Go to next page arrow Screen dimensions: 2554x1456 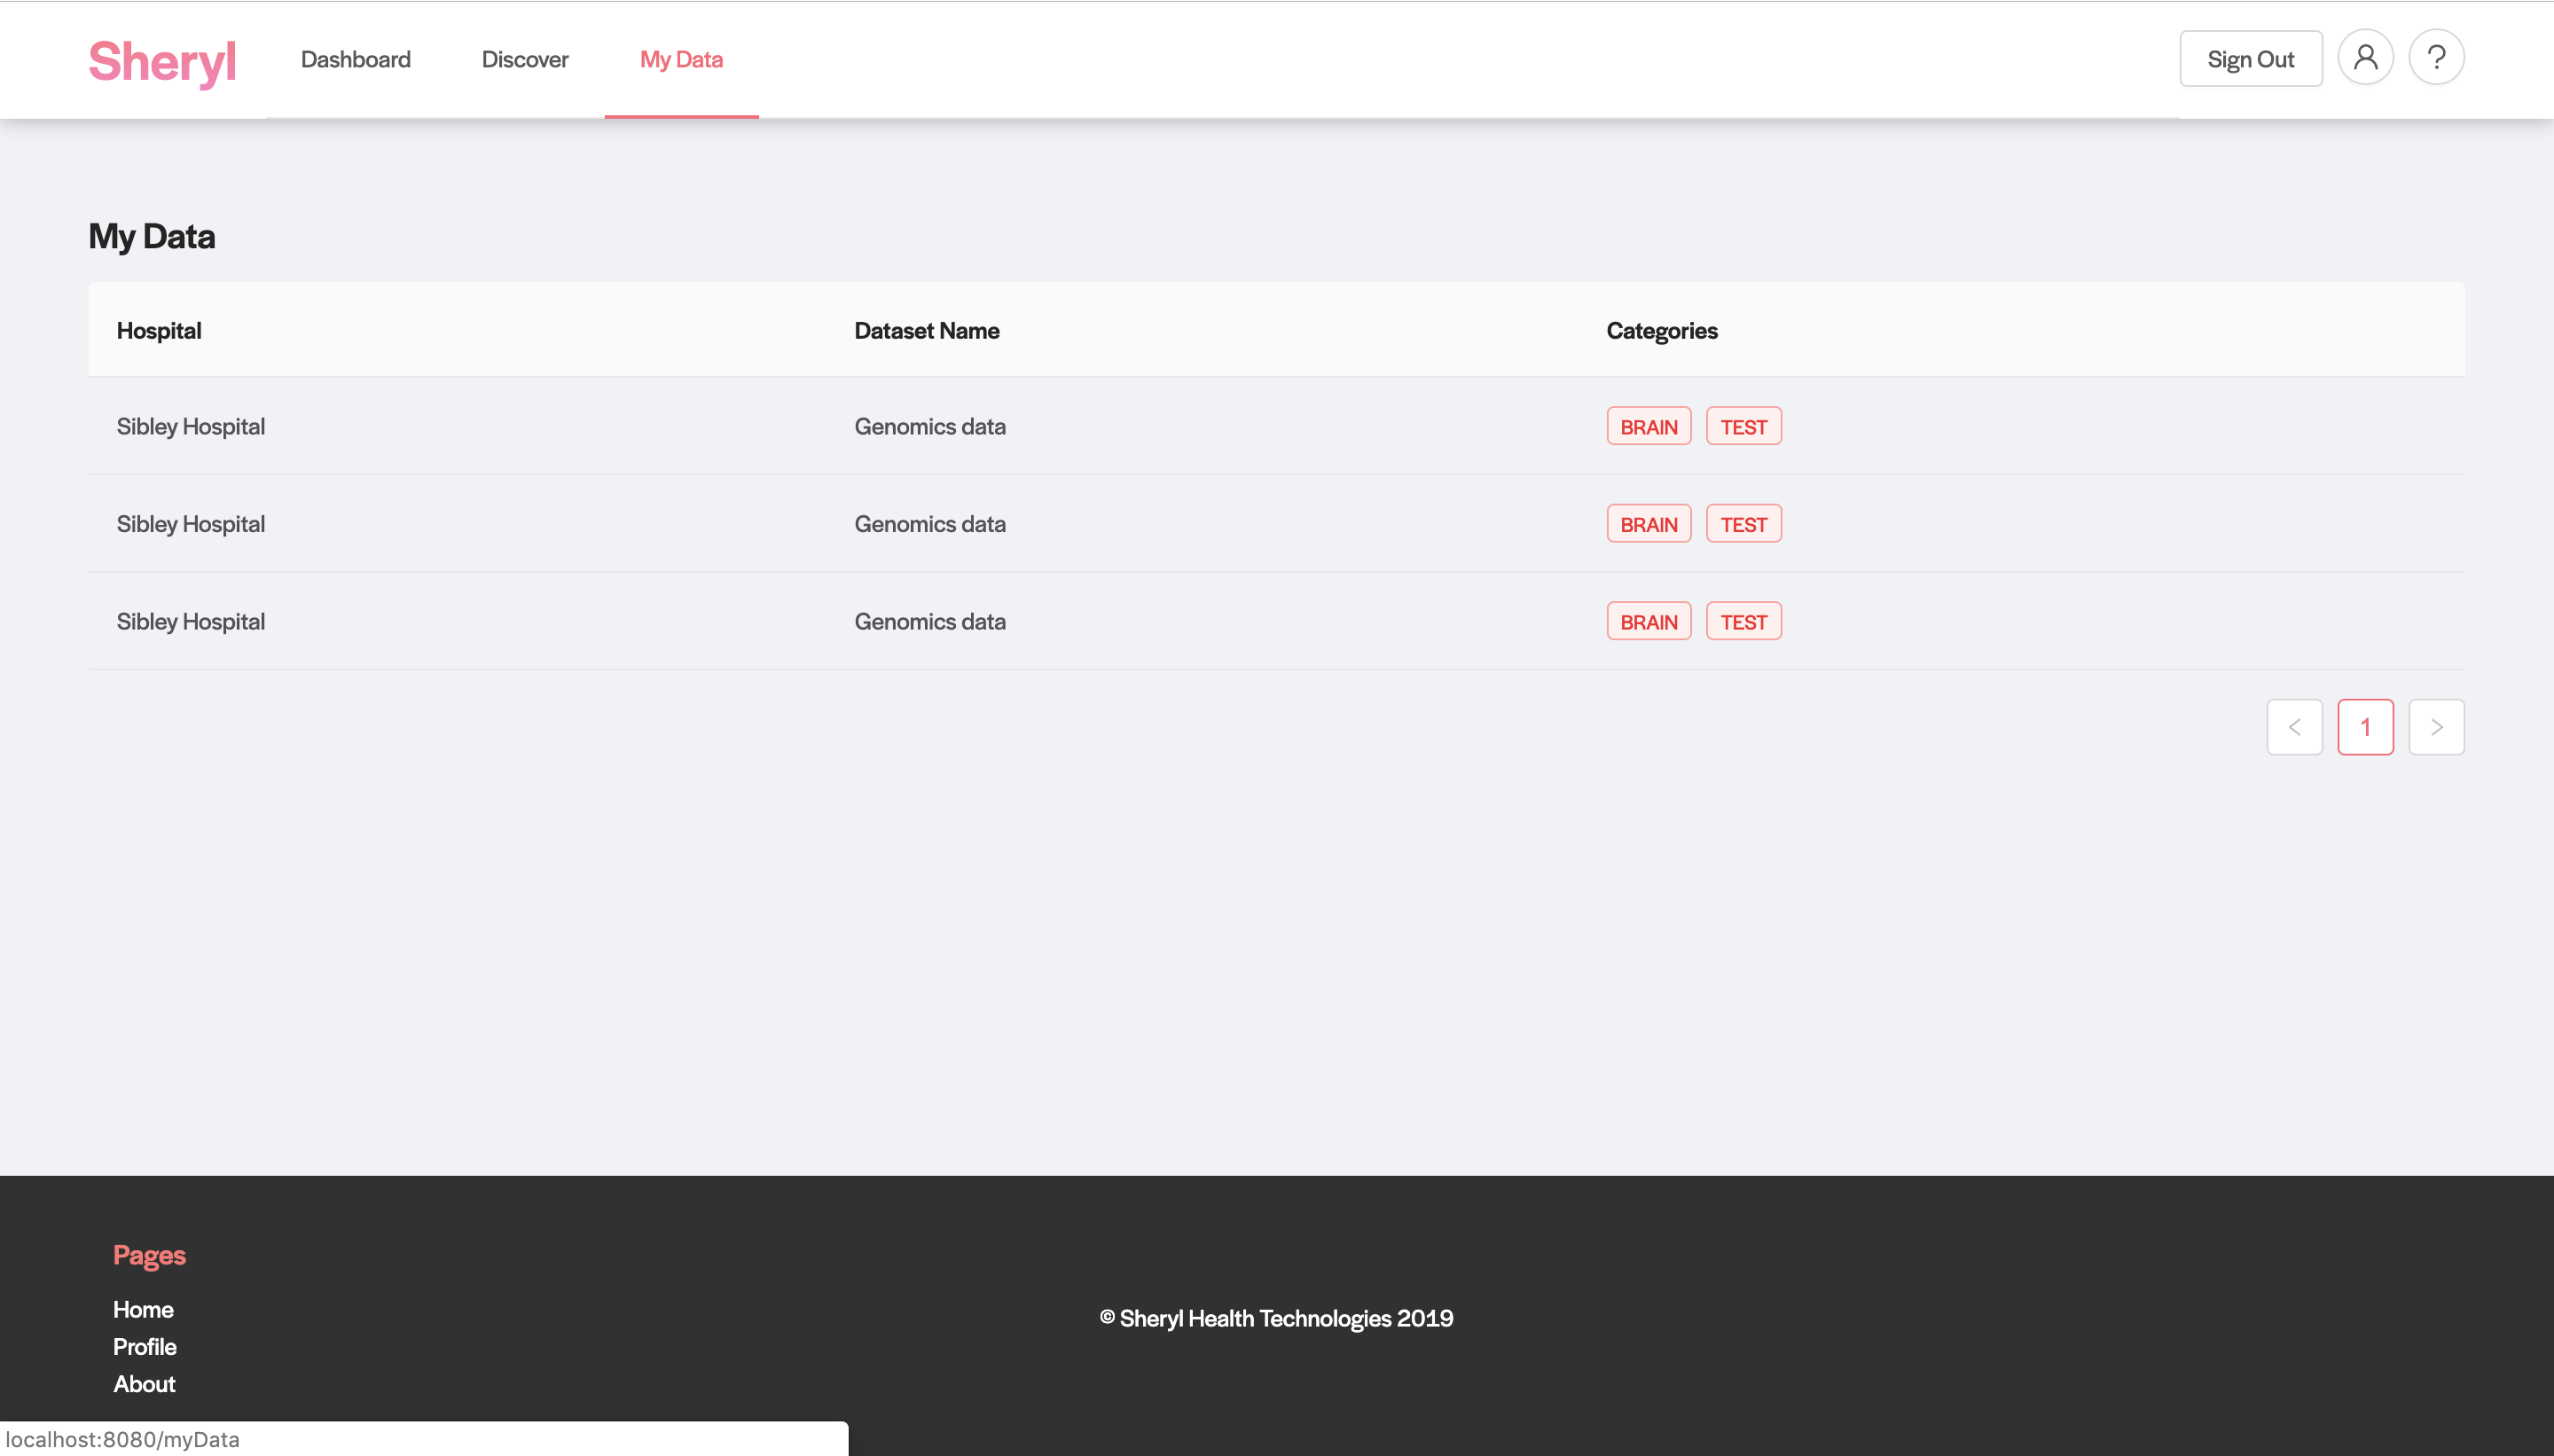2435,727
